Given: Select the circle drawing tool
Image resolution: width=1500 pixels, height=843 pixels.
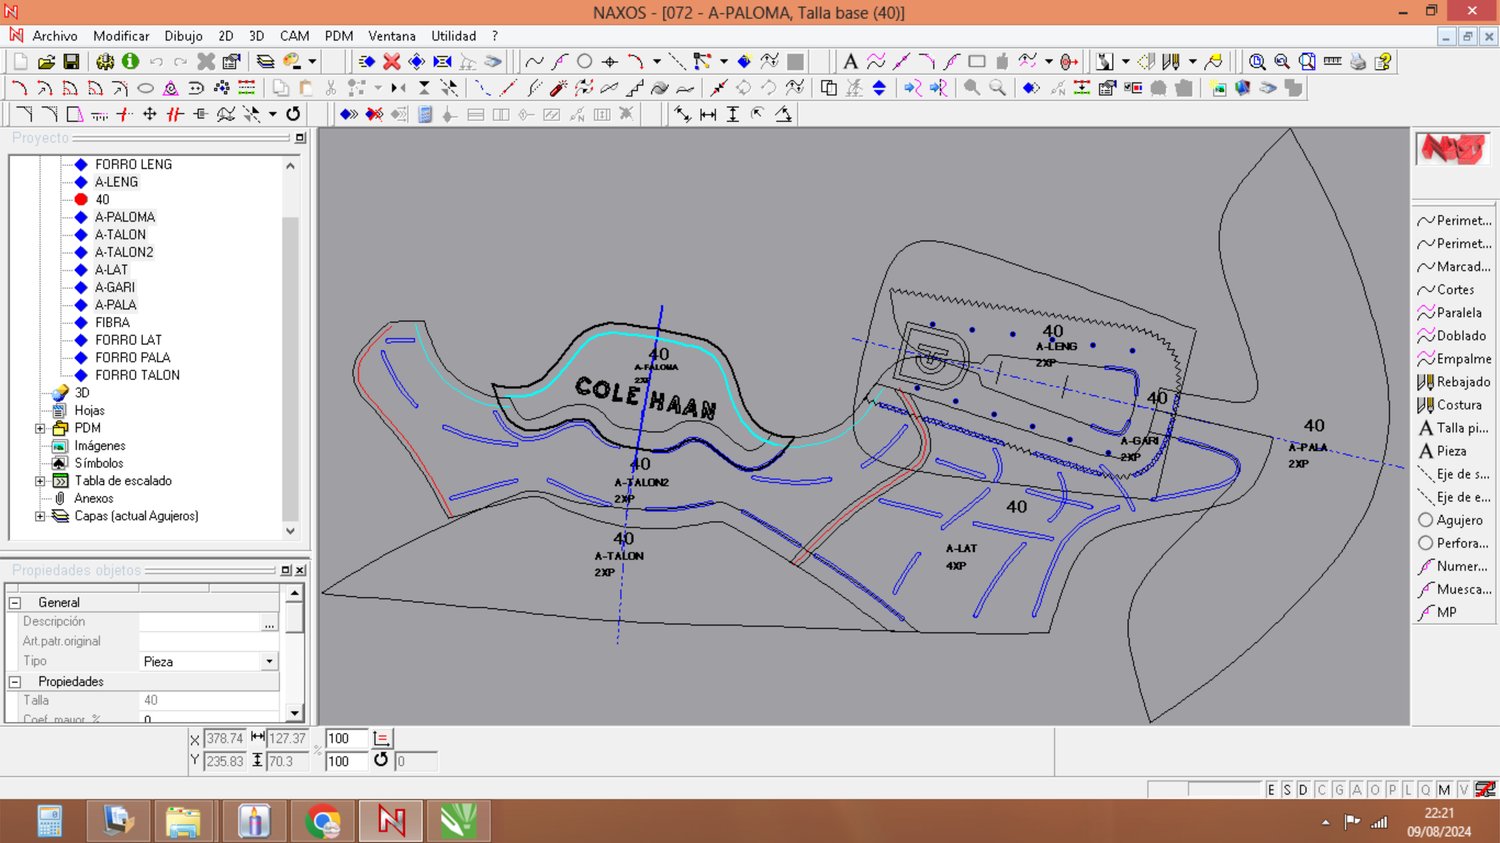Looking at the screenshot, I should click(x=585, y=62).
